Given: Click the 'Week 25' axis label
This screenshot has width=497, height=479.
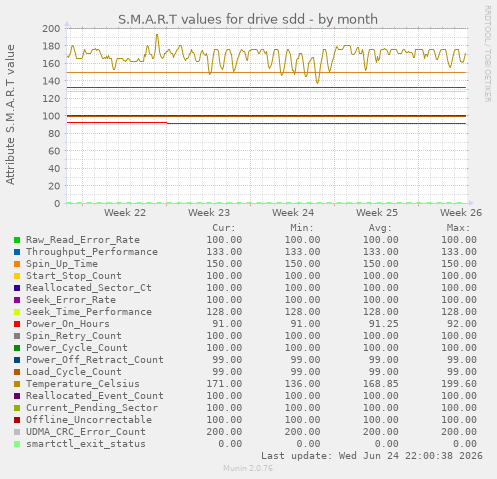Looking at the screenshot, I should click(377, 213).
